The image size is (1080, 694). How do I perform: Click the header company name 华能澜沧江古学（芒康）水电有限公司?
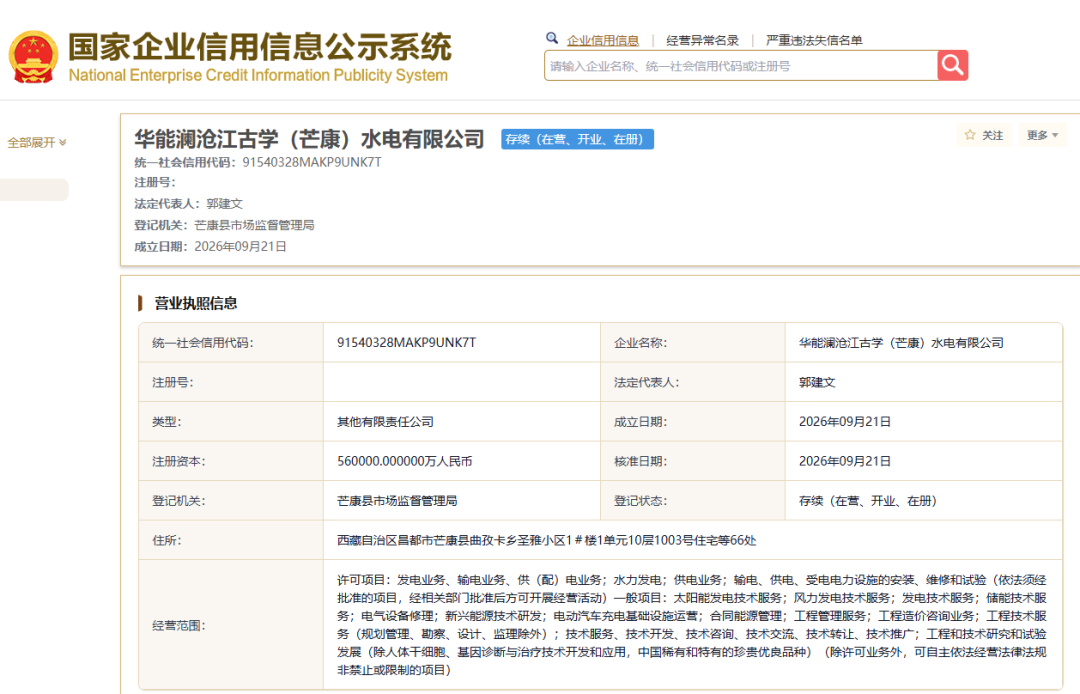point(309,139)
